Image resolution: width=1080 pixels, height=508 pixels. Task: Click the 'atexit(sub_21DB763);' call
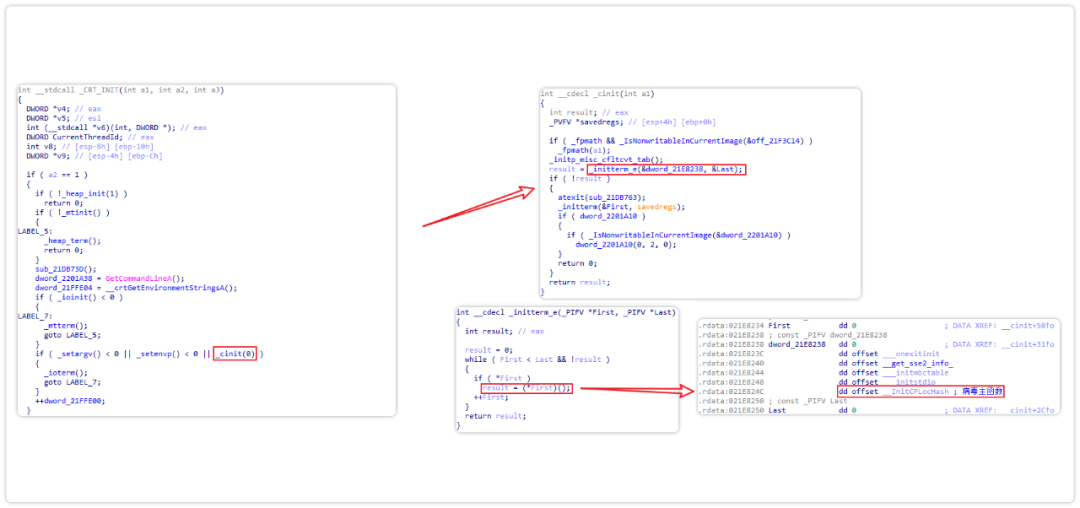[601, 197]
